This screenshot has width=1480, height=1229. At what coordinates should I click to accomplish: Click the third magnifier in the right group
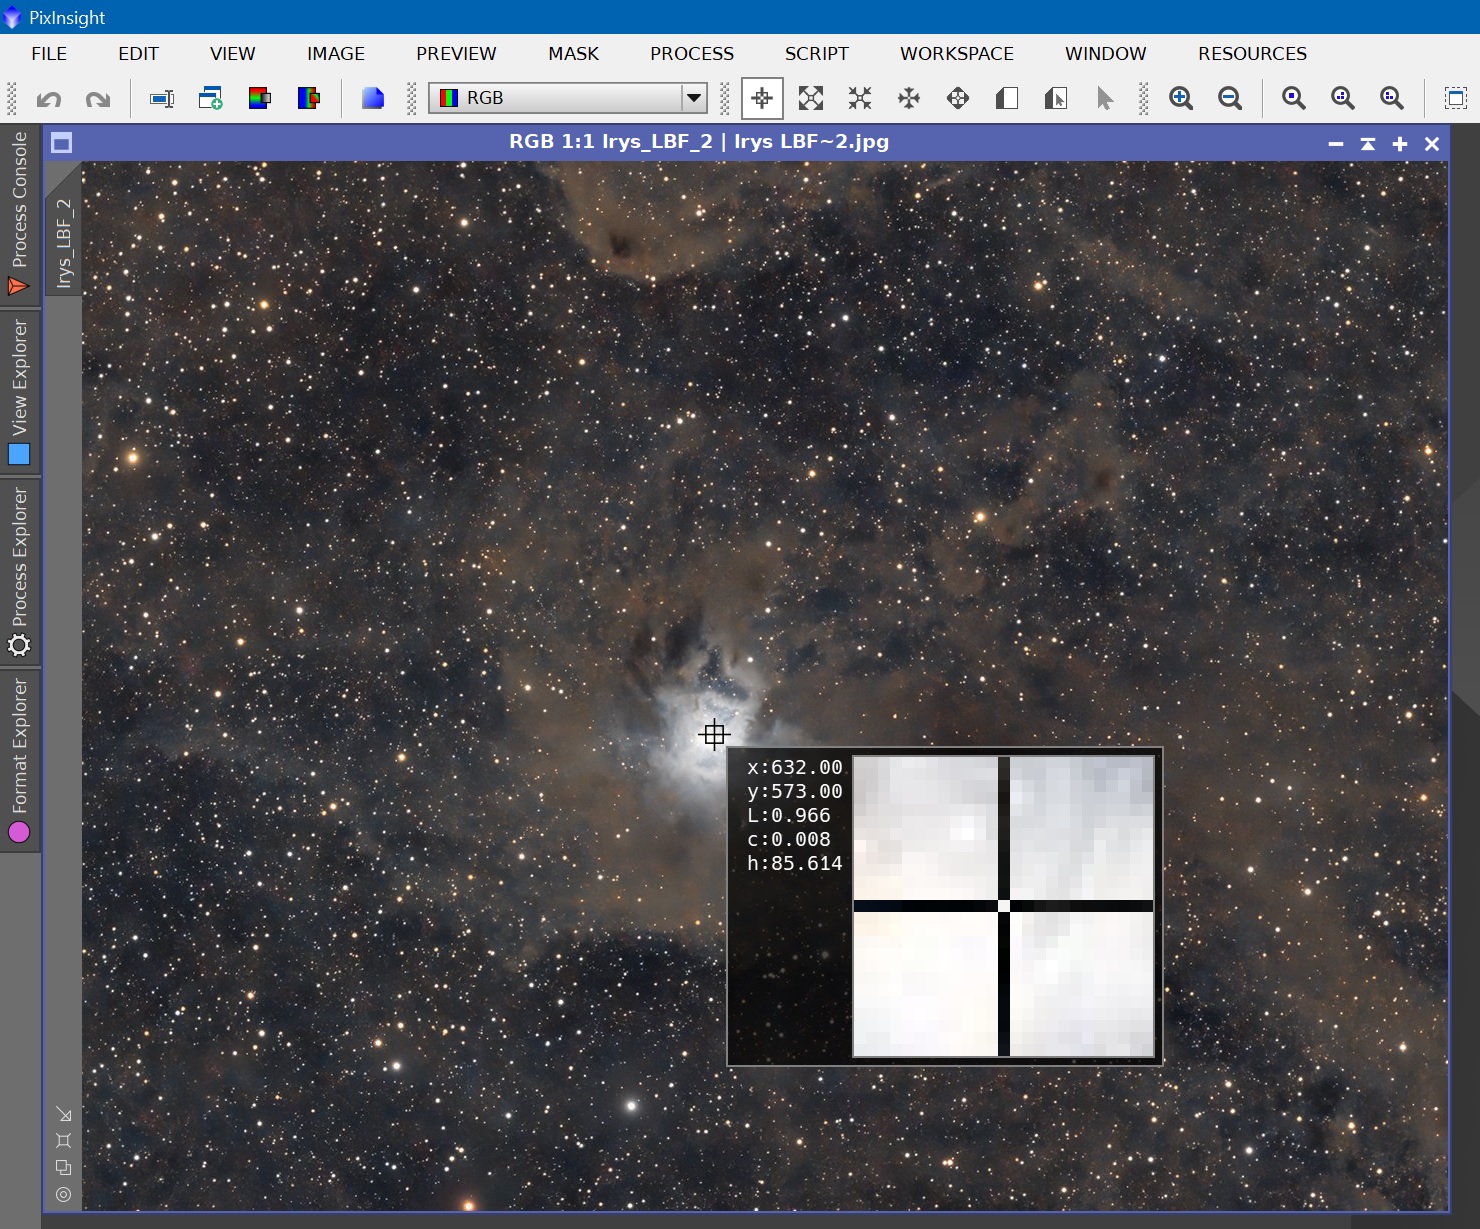pos(1392,98)
